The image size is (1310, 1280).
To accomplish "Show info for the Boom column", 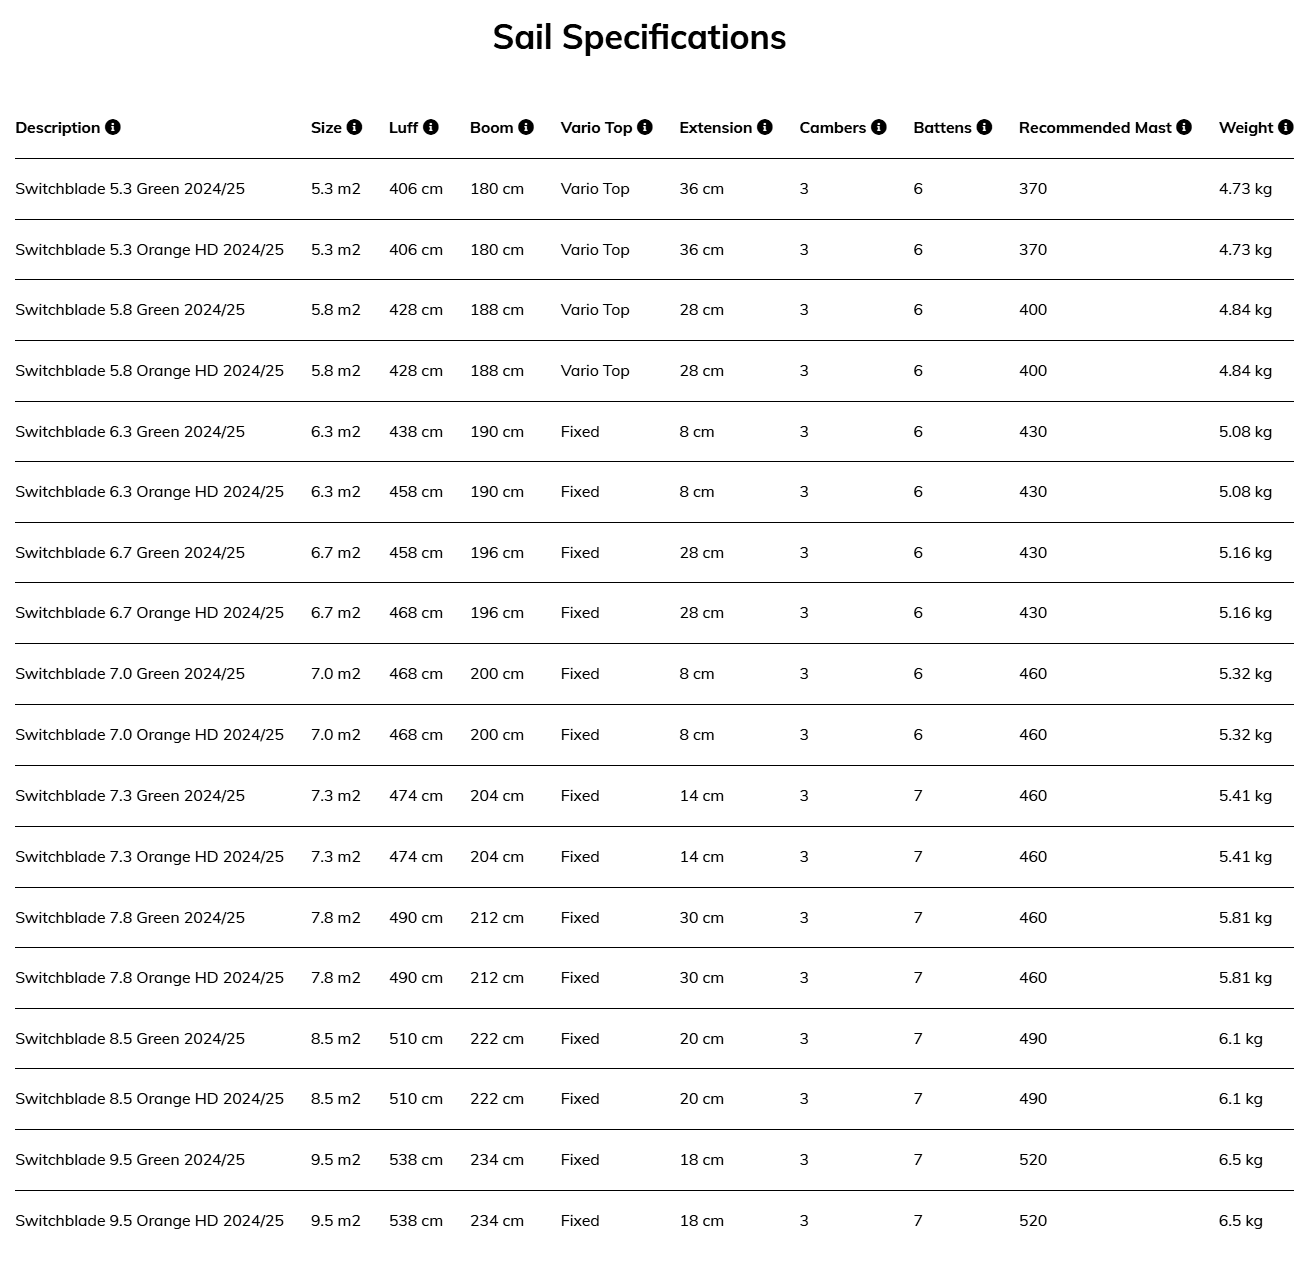I will (526, 127).
